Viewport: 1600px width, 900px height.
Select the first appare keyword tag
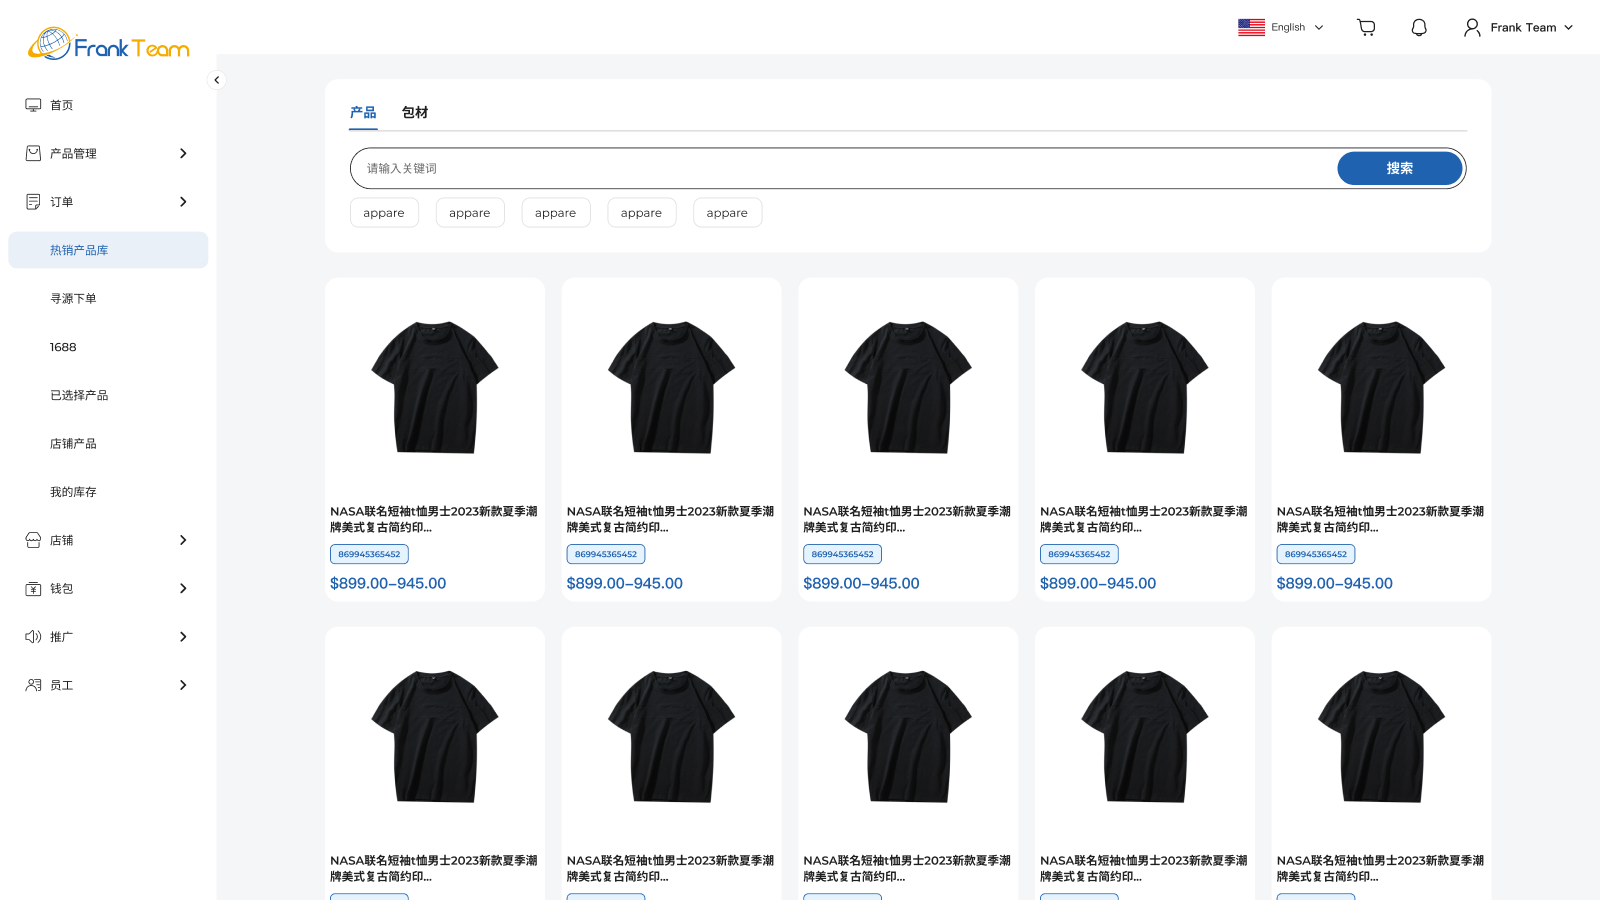click(384, 212)
